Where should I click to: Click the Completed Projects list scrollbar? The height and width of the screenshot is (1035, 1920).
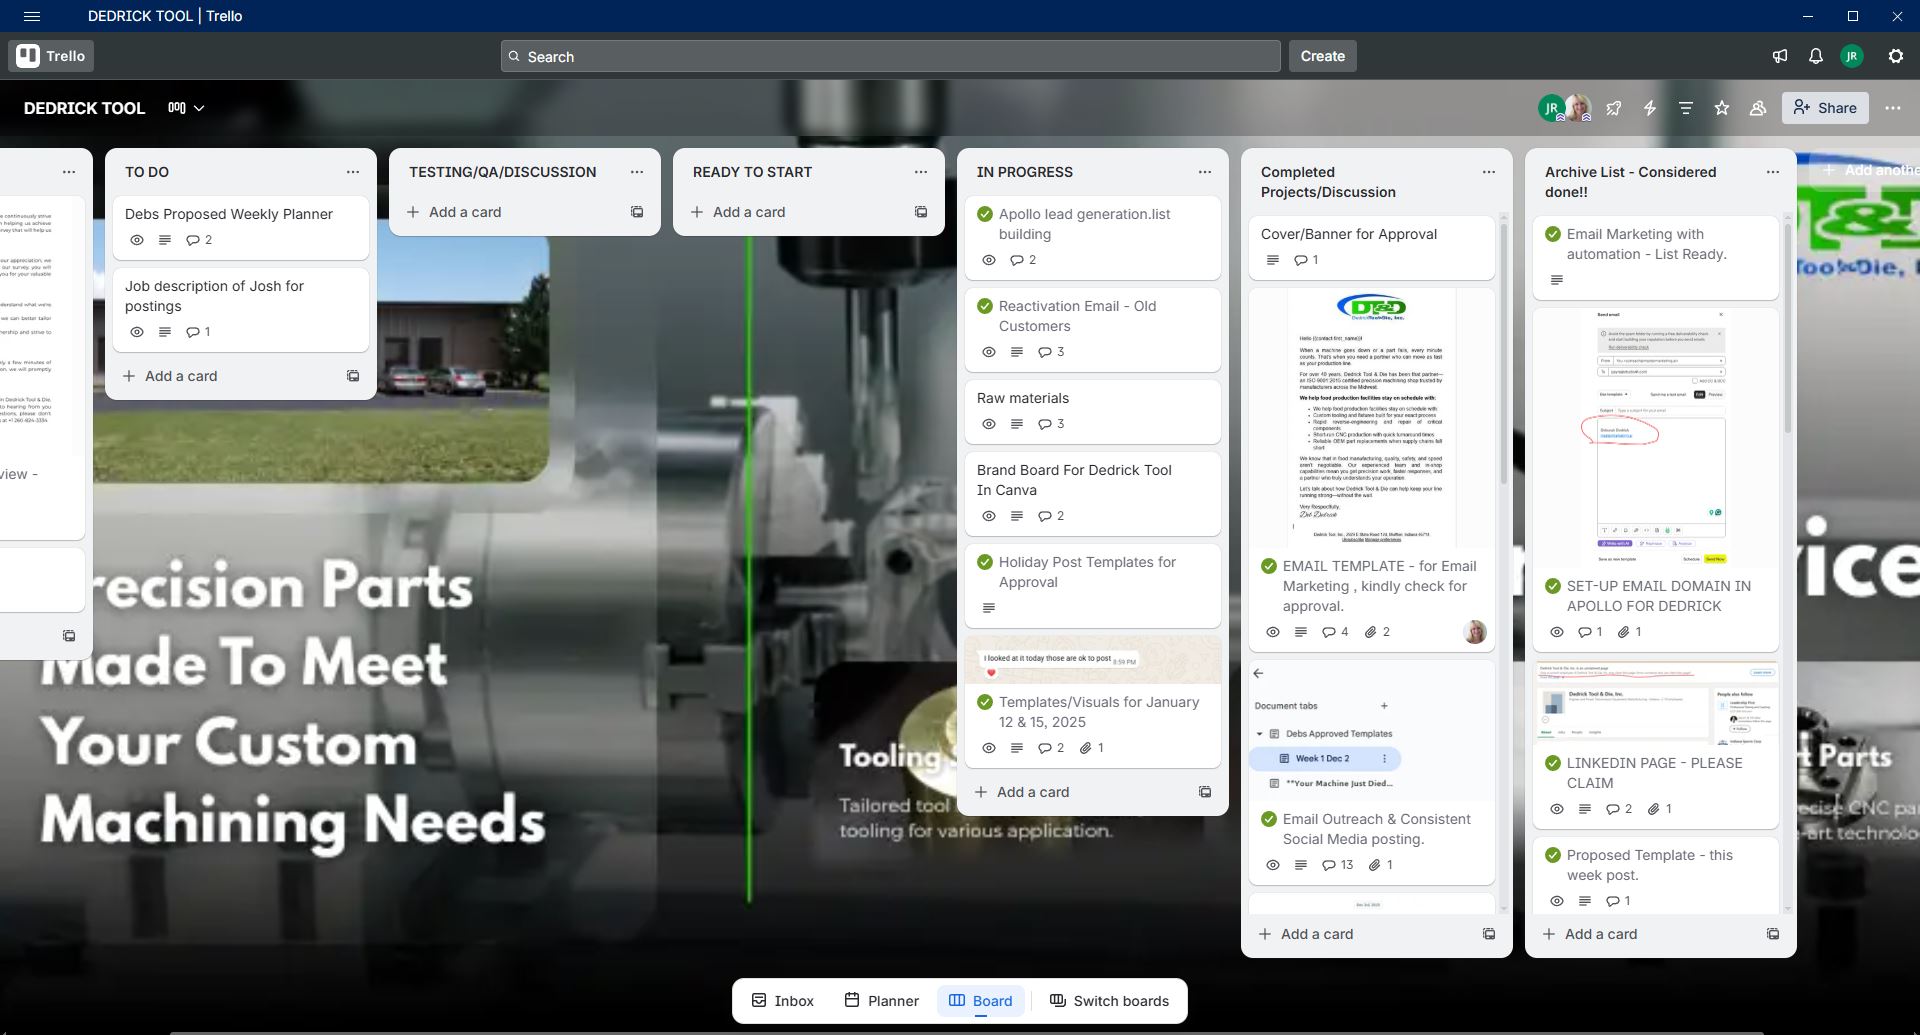coord(1503,354)
